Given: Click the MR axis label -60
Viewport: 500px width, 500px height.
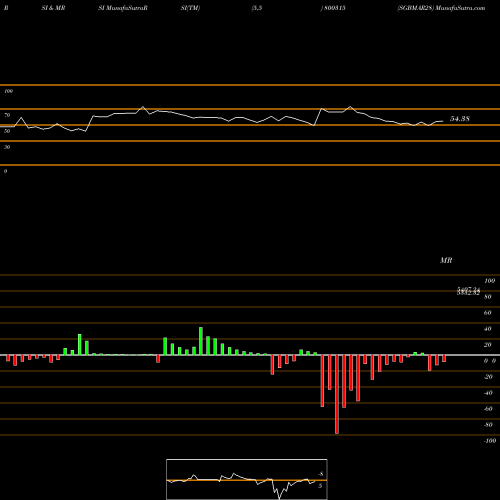Looking at the screenshot, I should pyautogui.click(x=488, y=409).
